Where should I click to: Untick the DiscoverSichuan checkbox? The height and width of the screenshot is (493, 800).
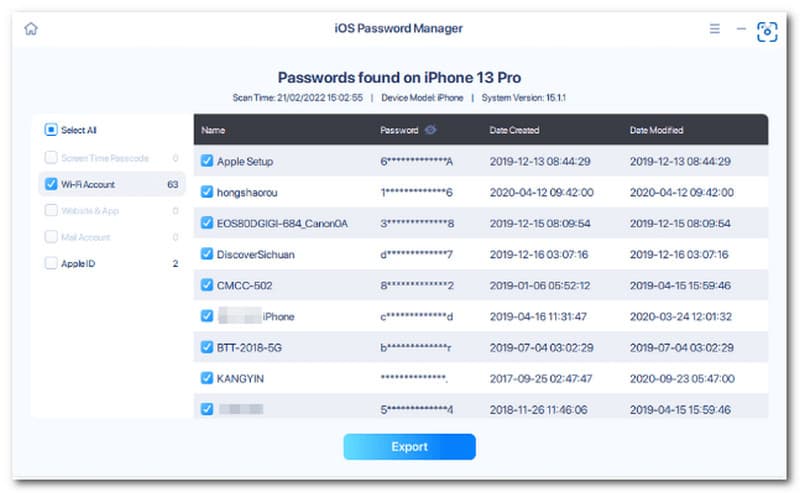coord(207,254)
